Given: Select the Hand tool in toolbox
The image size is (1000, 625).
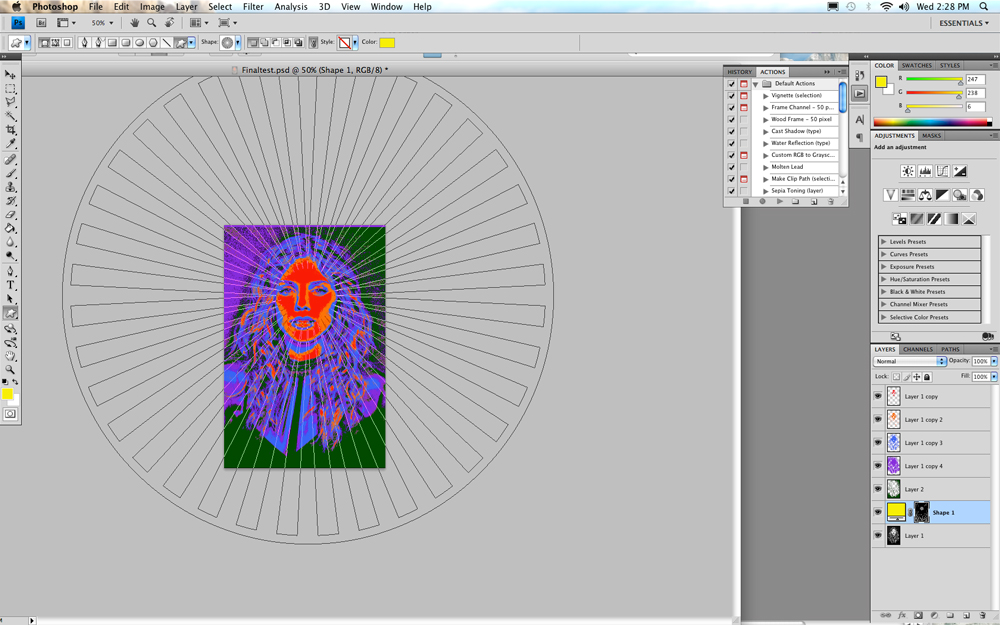Looking at the screenshot, I should [x=10, y=356].
